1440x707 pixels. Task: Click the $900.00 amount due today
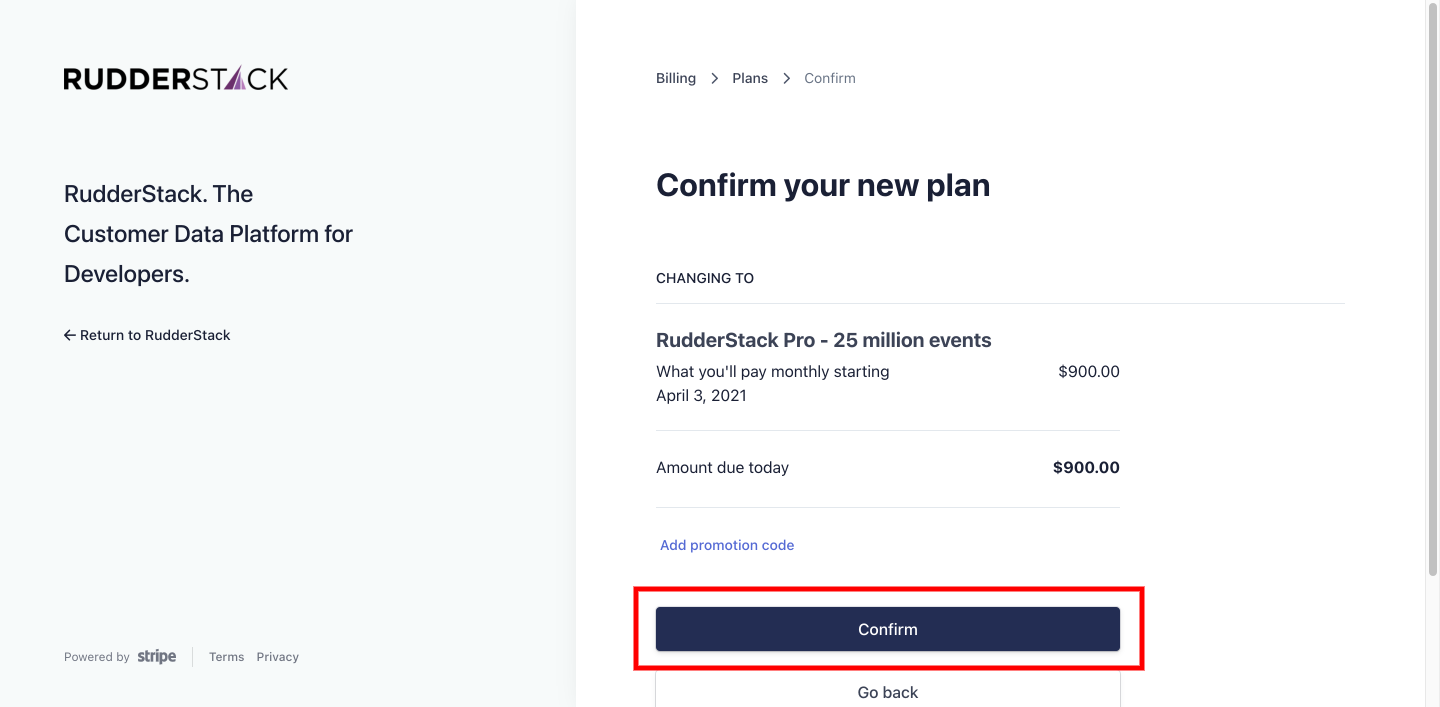click(x=1085, y=467)
